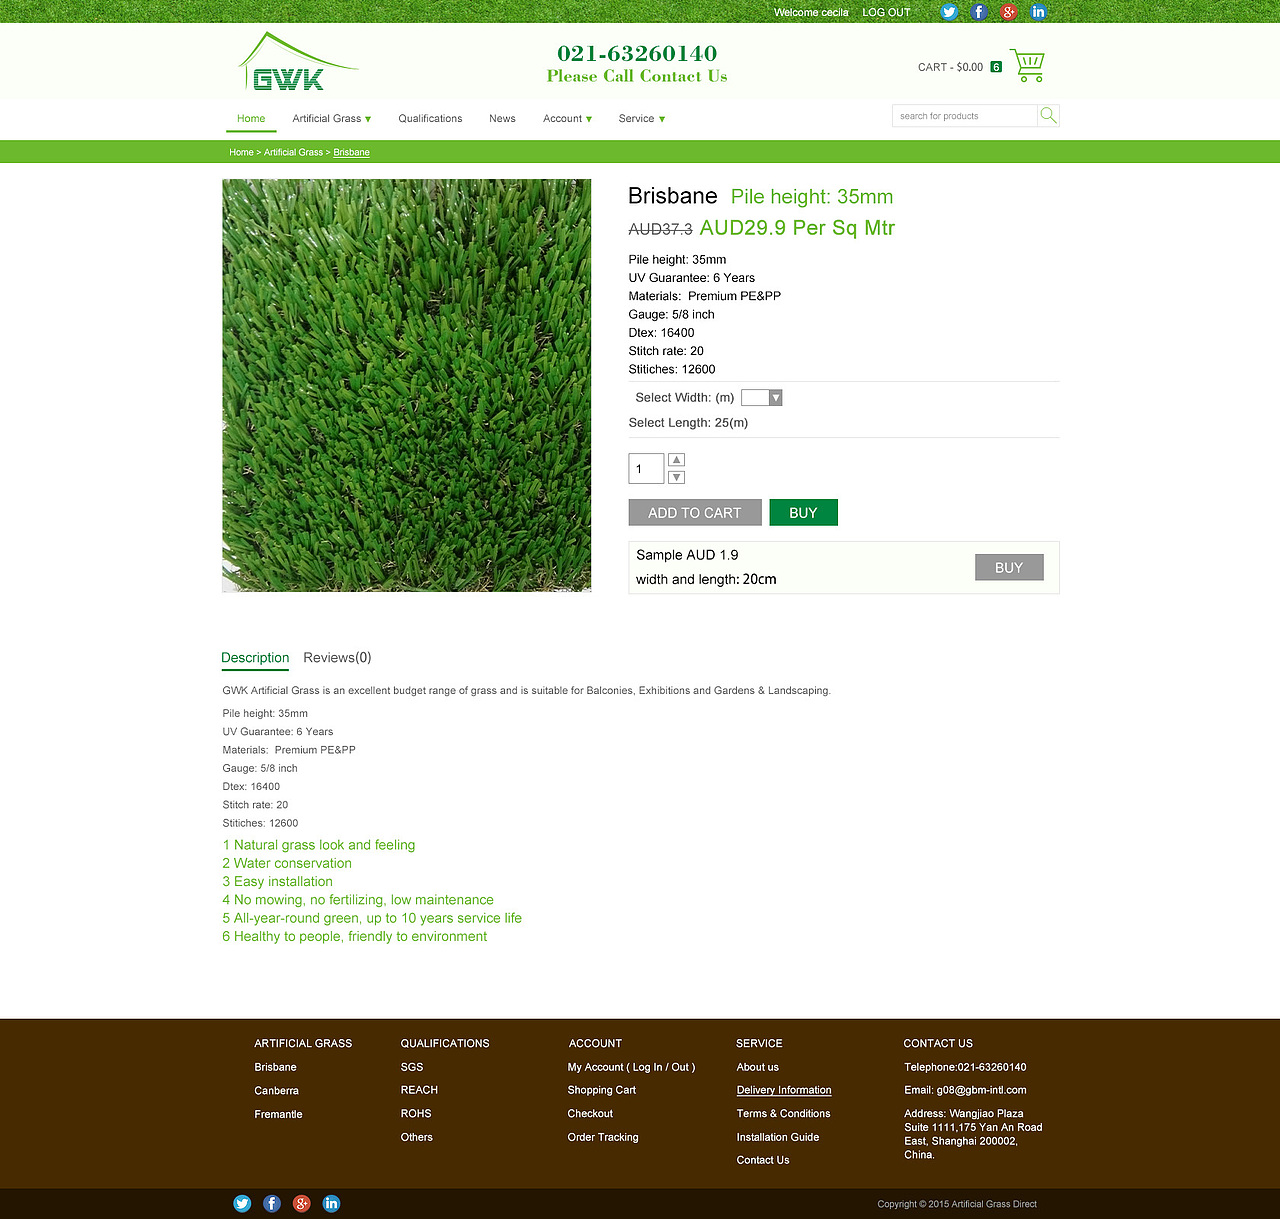Screen dimensions: 1280x1219
Task: Open Delivery Information footer link
Action: pos(784,1090)
